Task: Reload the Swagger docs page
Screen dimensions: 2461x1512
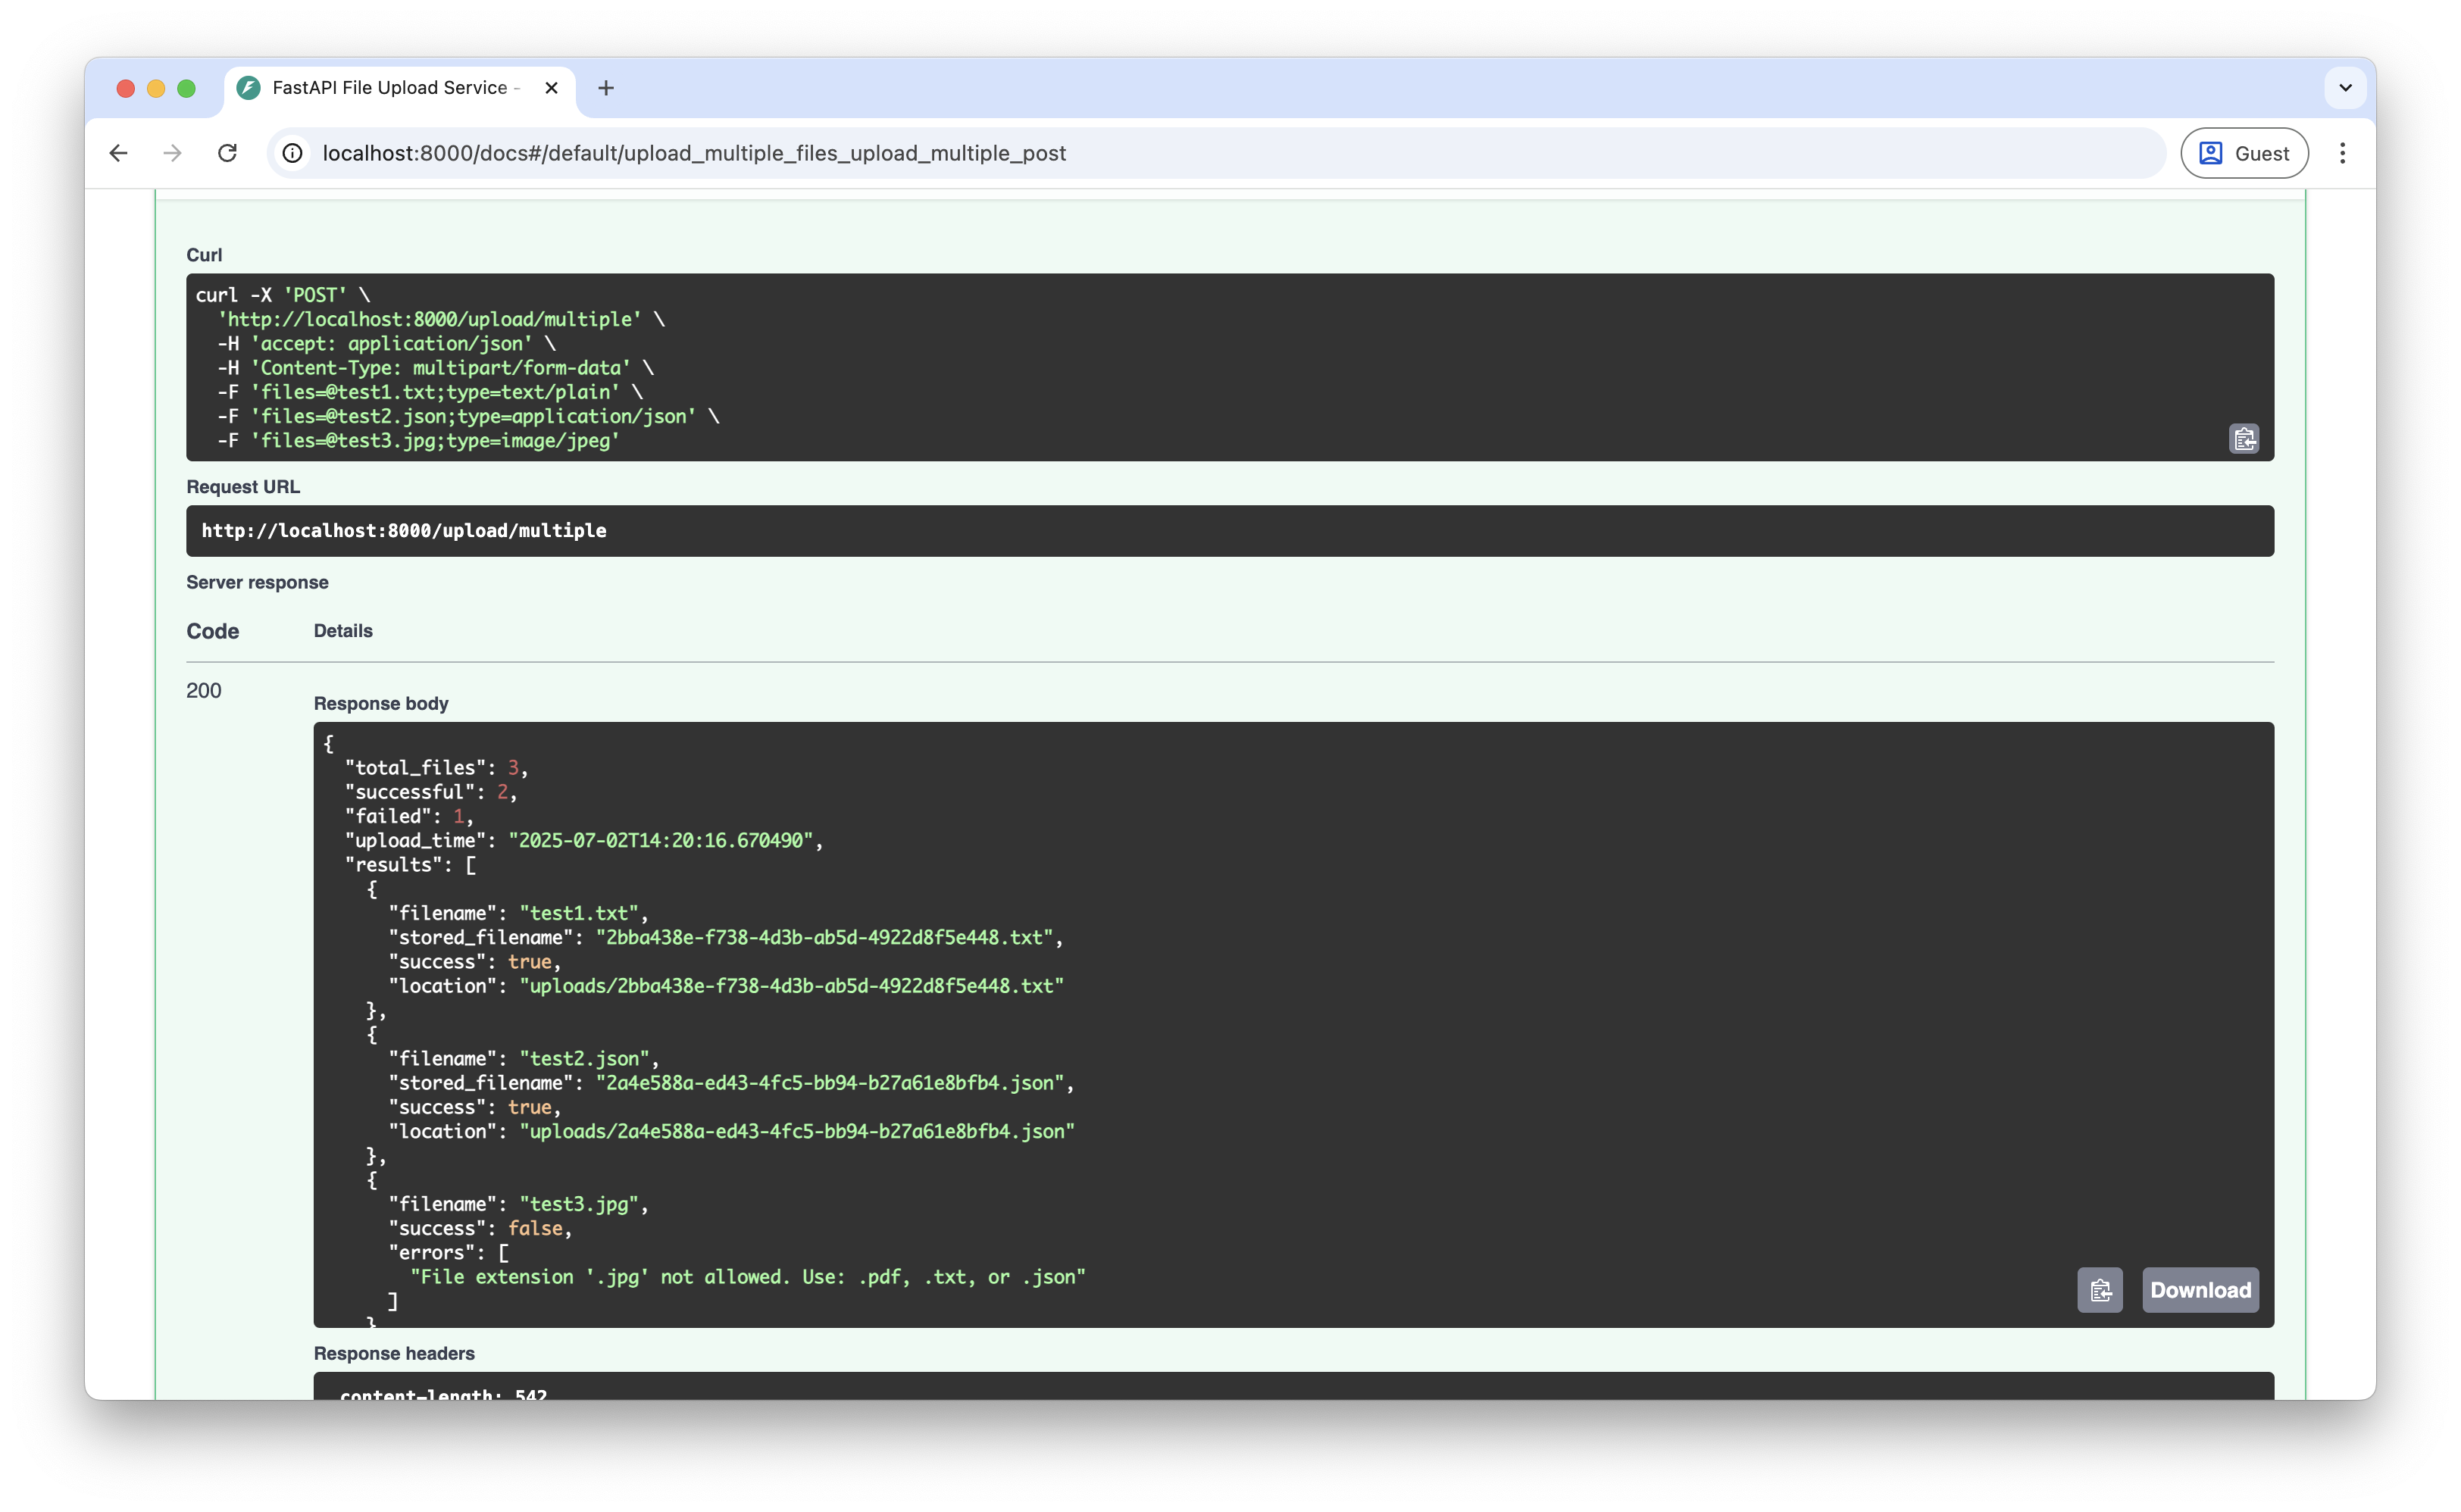Action: tap(227, 153)
